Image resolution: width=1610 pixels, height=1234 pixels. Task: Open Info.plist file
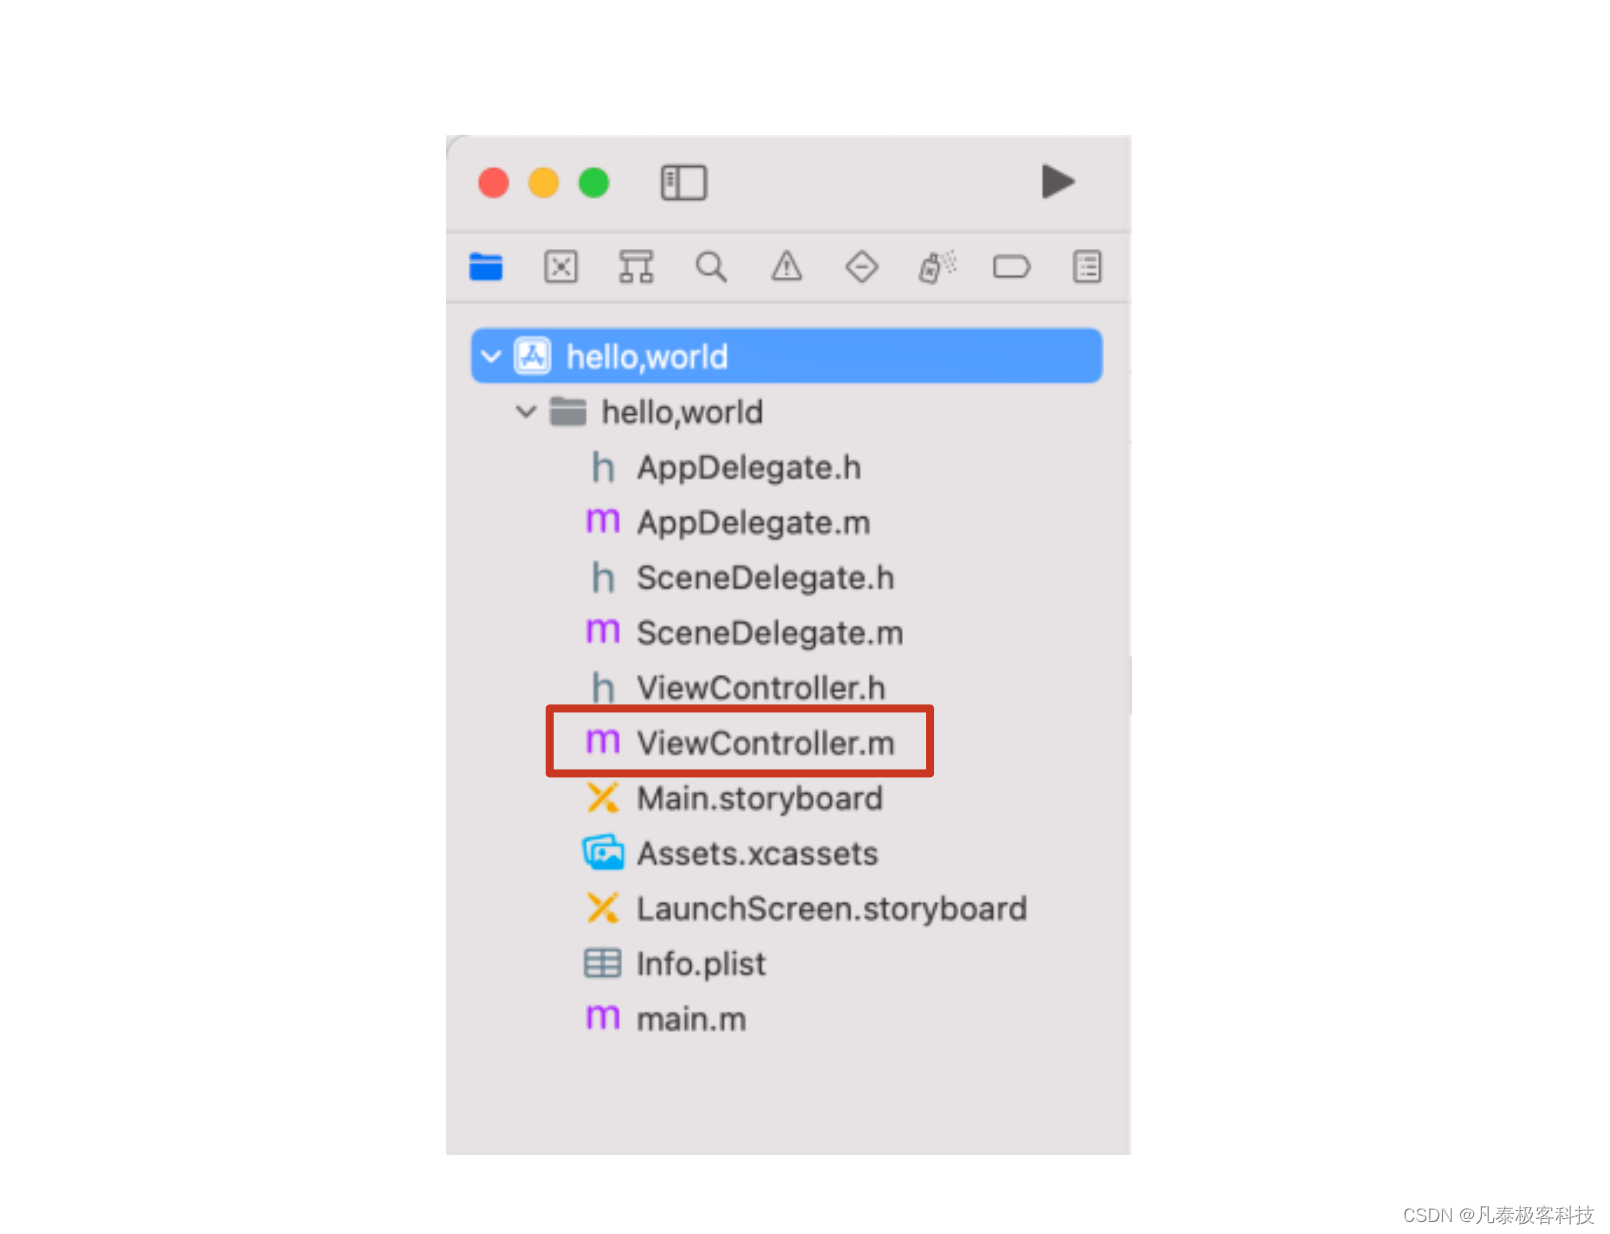(675, 963)
